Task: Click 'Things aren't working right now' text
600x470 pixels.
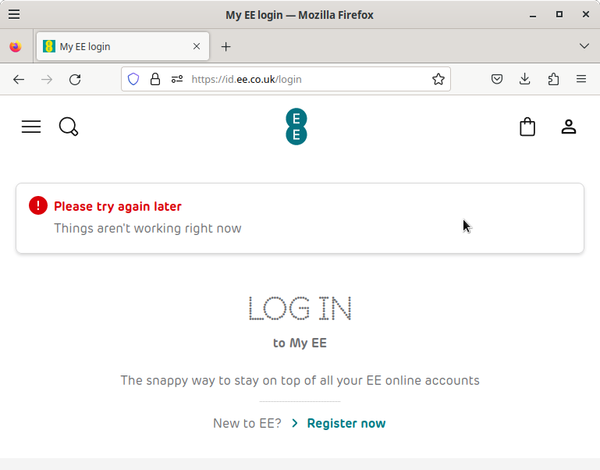Action: [x=147, y=228]
